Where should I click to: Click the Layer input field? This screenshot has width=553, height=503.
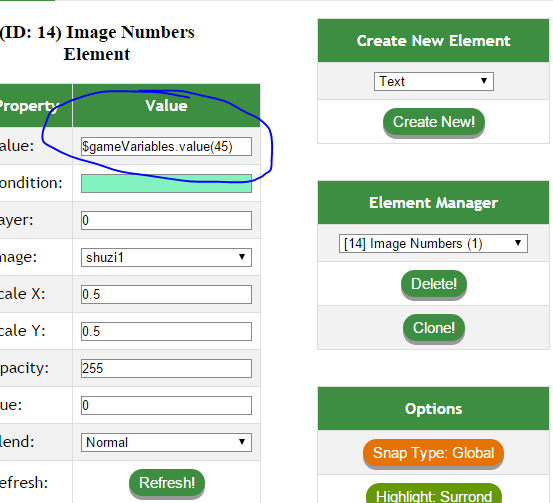coord(166,220)
